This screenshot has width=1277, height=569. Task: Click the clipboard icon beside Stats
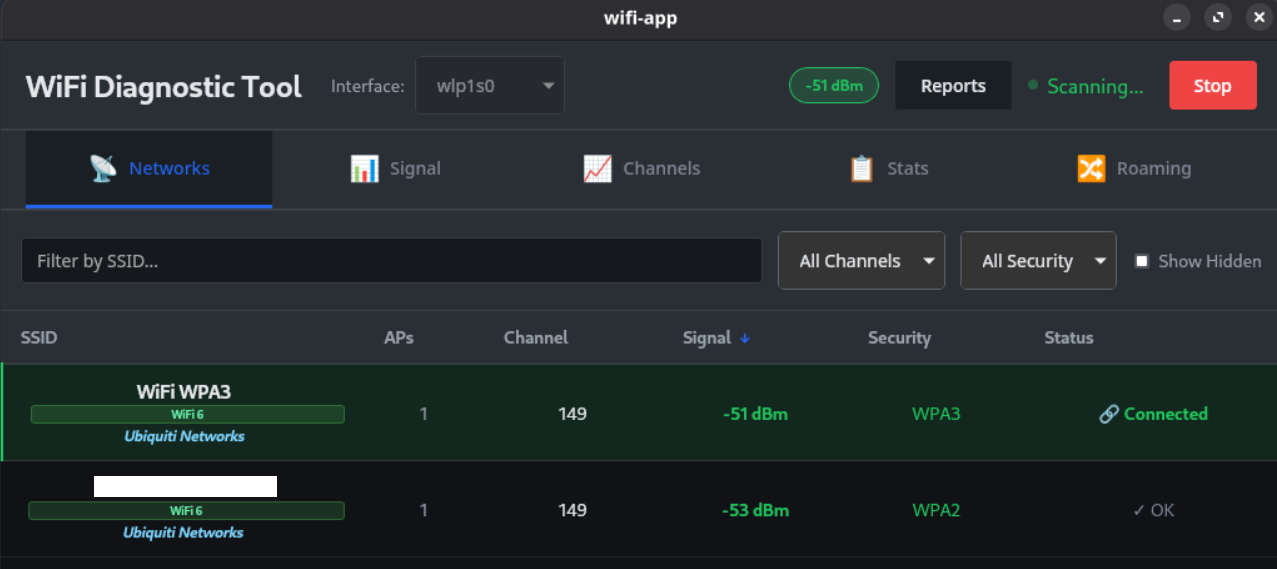861,168
